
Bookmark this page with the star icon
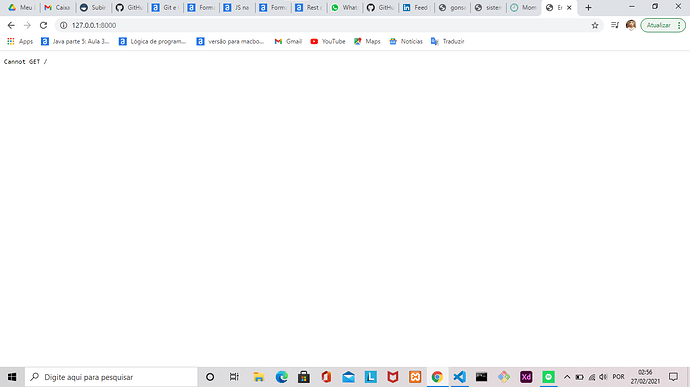[595, 26]
